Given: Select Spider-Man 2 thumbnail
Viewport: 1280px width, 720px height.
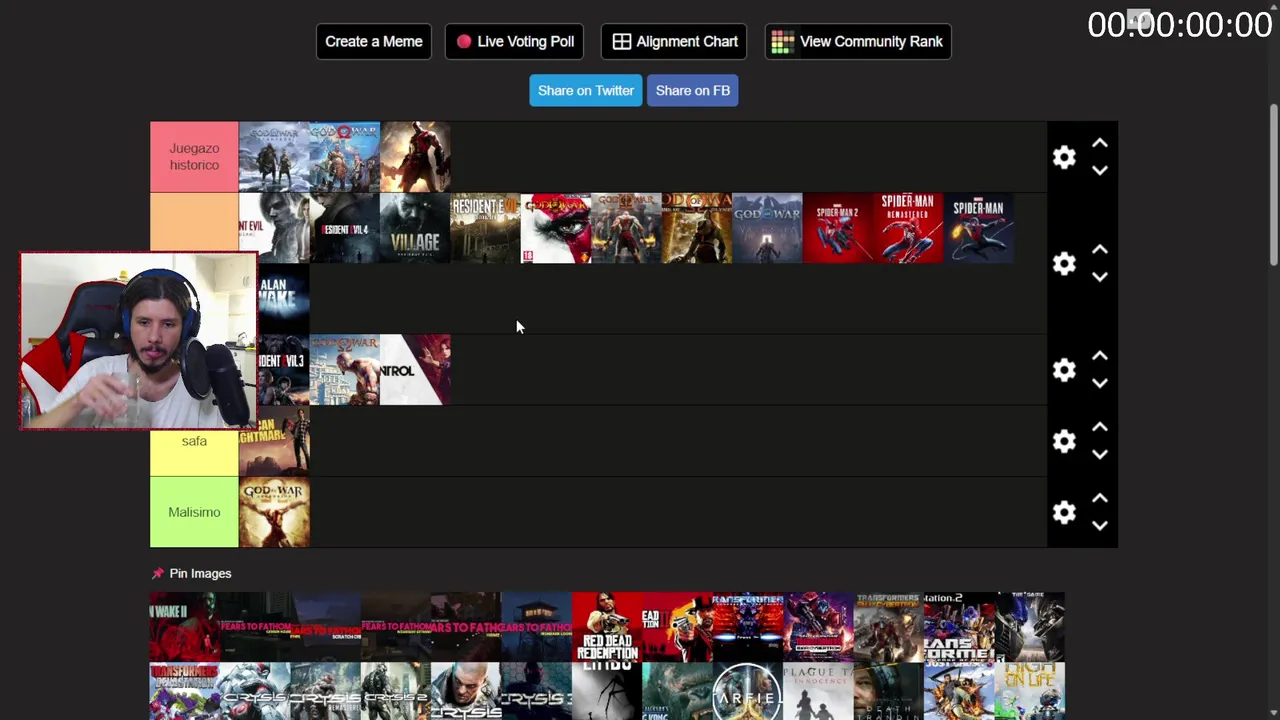Looking at the screenshot, I should [x=838, y=228].
